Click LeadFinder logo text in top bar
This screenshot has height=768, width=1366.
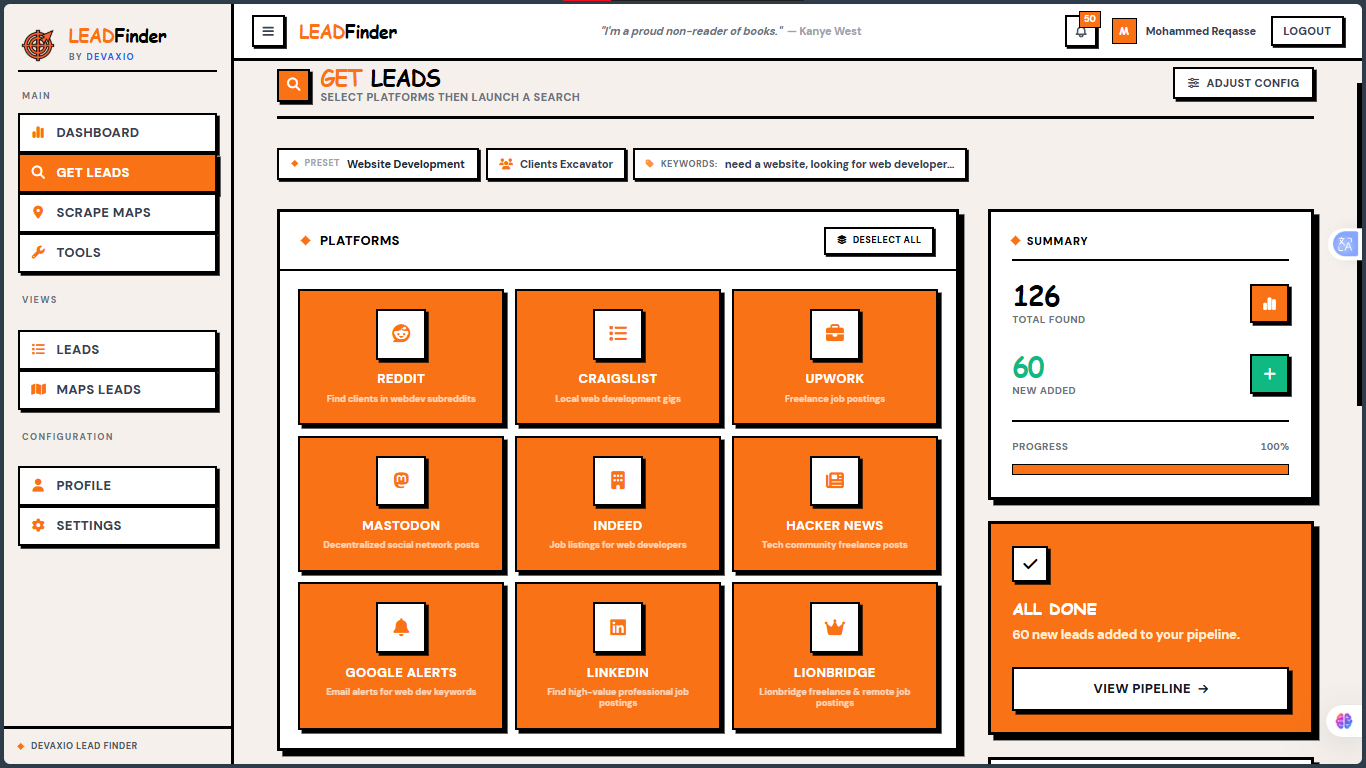coord(348,32)
